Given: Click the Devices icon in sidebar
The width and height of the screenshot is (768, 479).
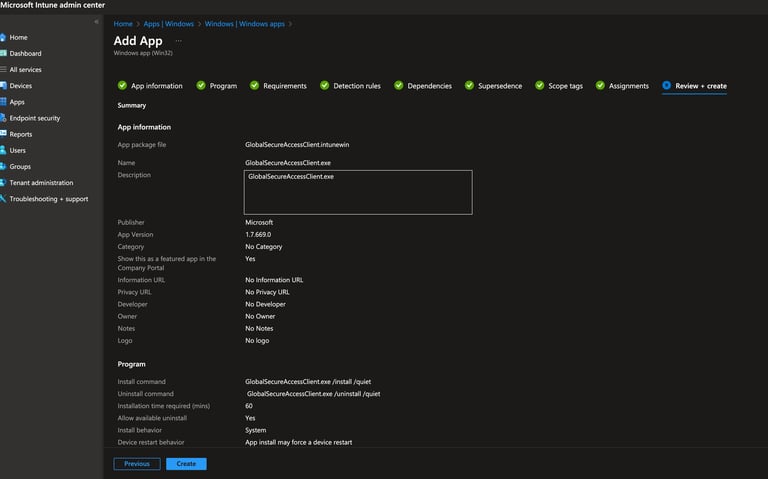Looking at the screenshot, I should tap(3, 86).
